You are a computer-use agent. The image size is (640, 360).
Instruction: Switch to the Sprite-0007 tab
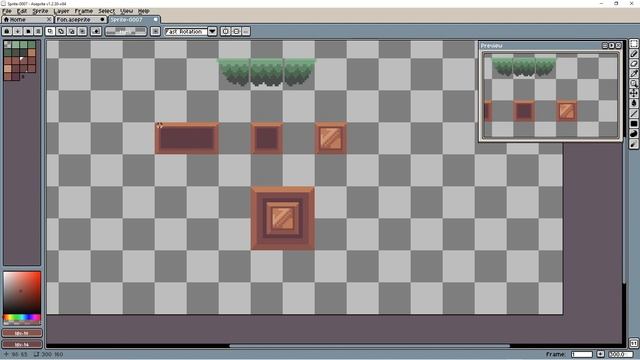[134, 19]
